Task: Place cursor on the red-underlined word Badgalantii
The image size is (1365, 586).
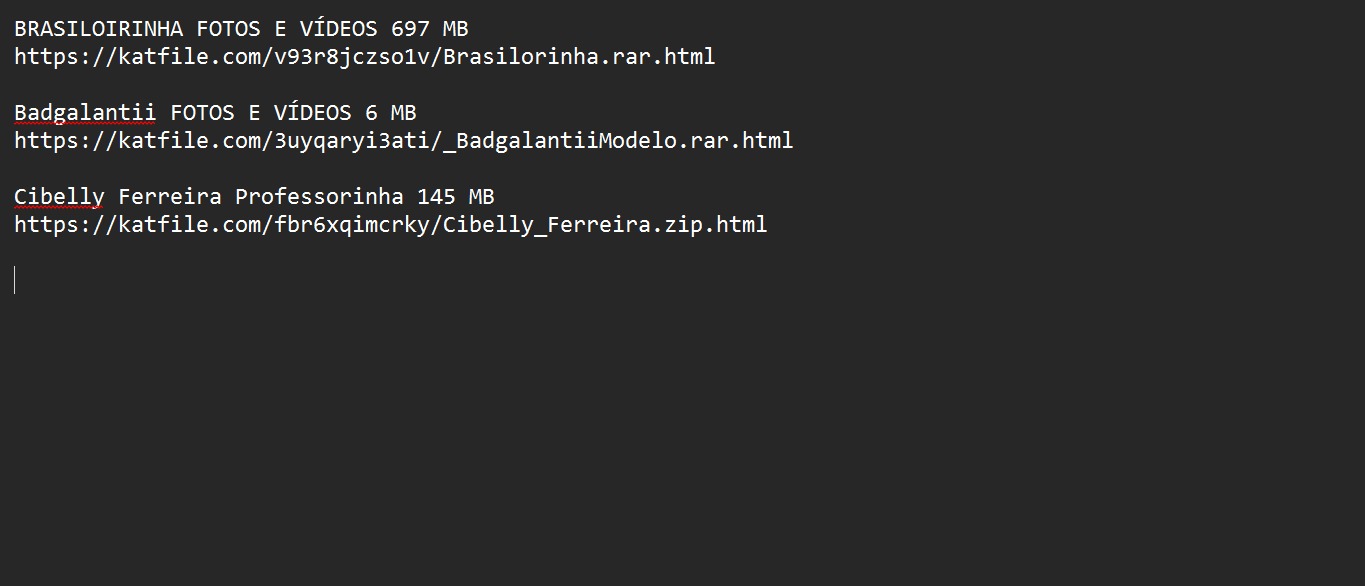Action: pyautogui.click(x=85, y=113)
